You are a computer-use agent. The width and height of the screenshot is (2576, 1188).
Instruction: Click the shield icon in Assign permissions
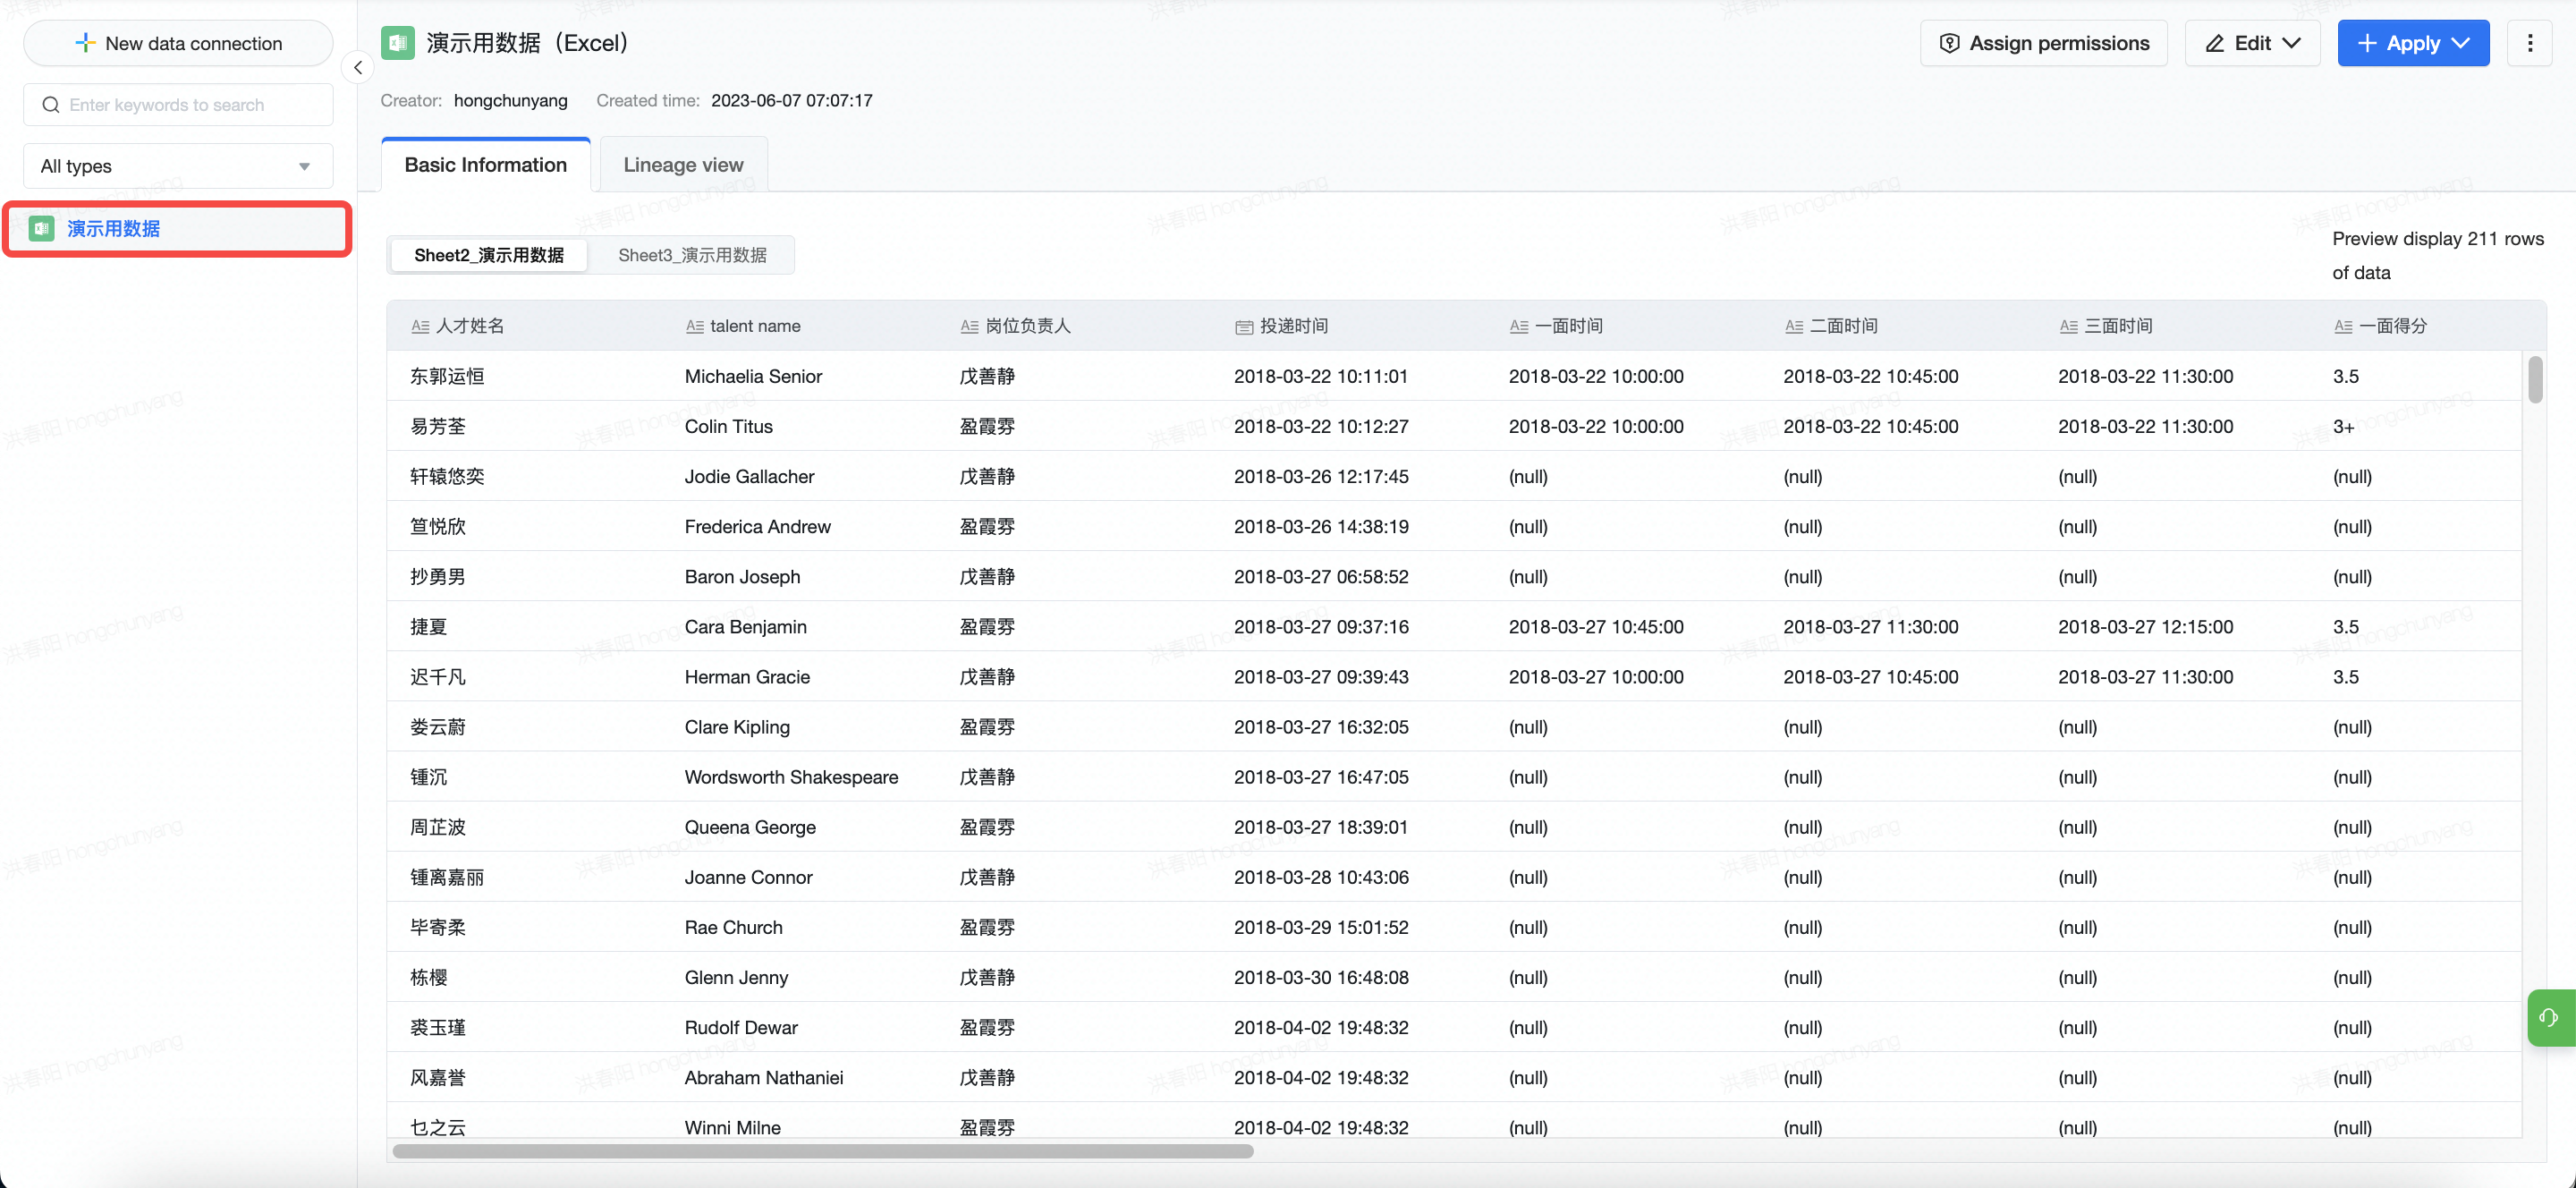coord(1949,43)
